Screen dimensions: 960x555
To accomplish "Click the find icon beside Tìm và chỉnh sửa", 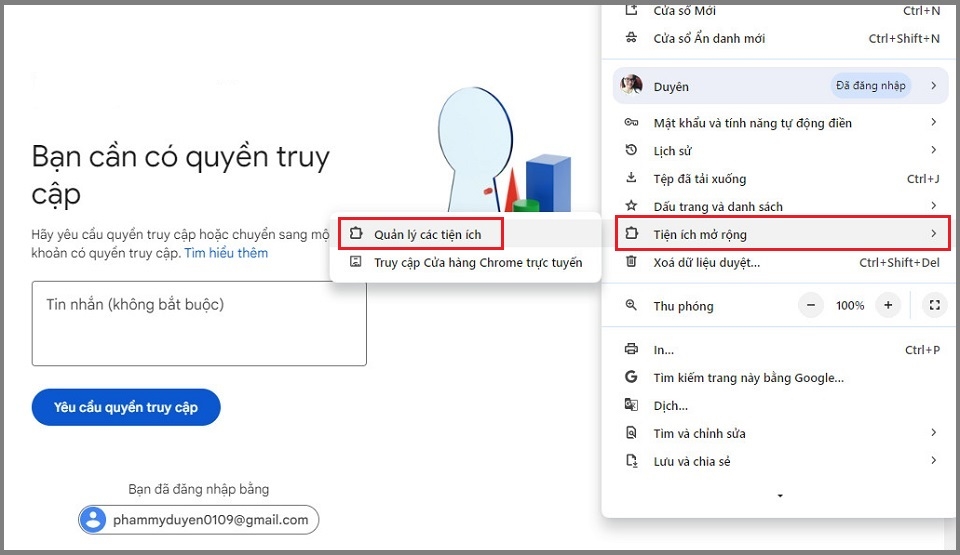I will [631, 432].
